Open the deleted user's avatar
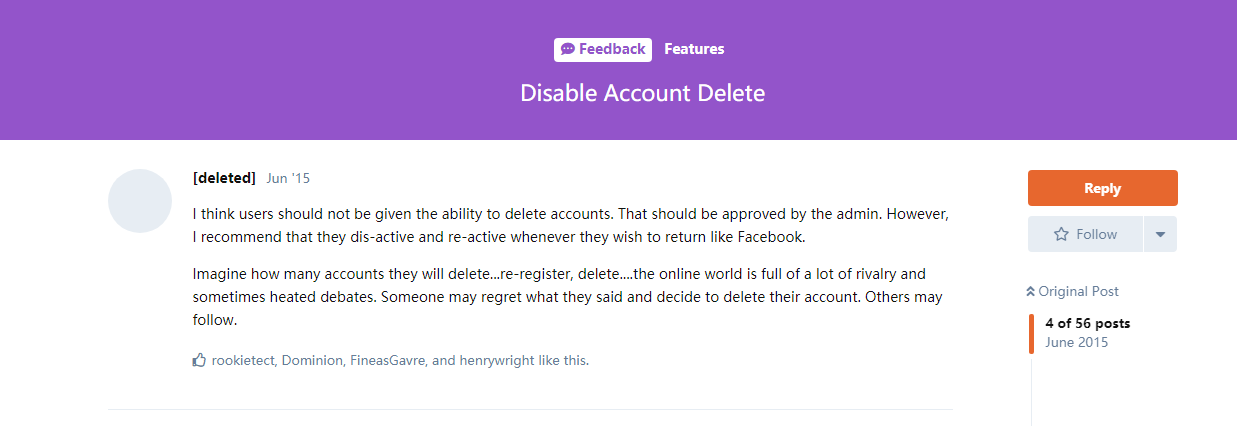 point(140,201)
